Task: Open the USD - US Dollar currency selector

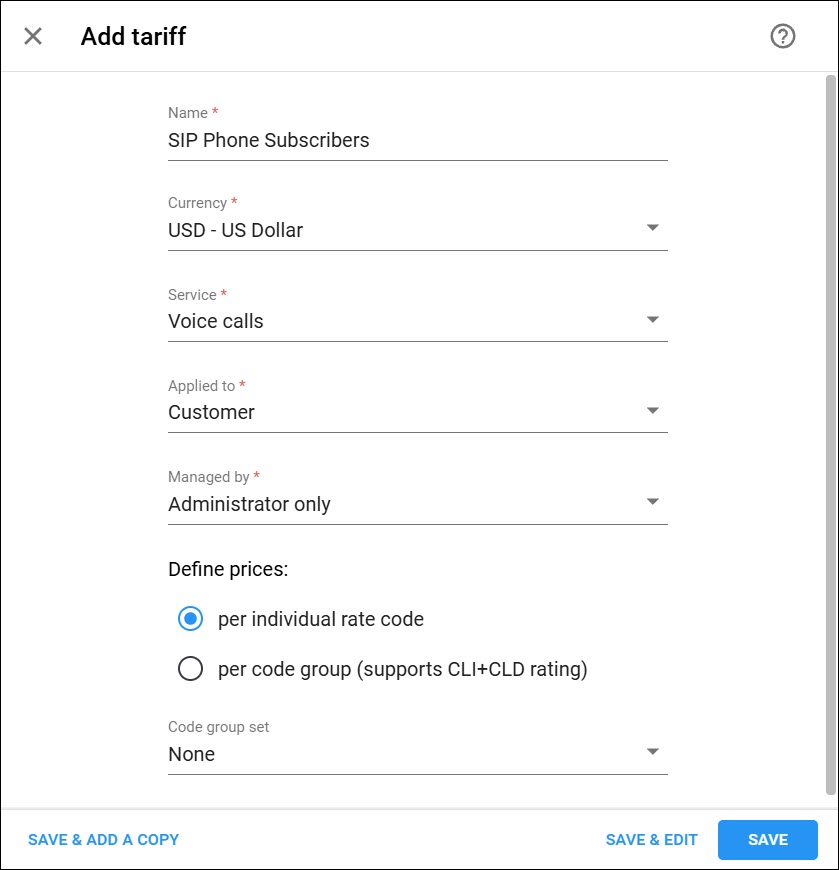Action: coord(418,230)
